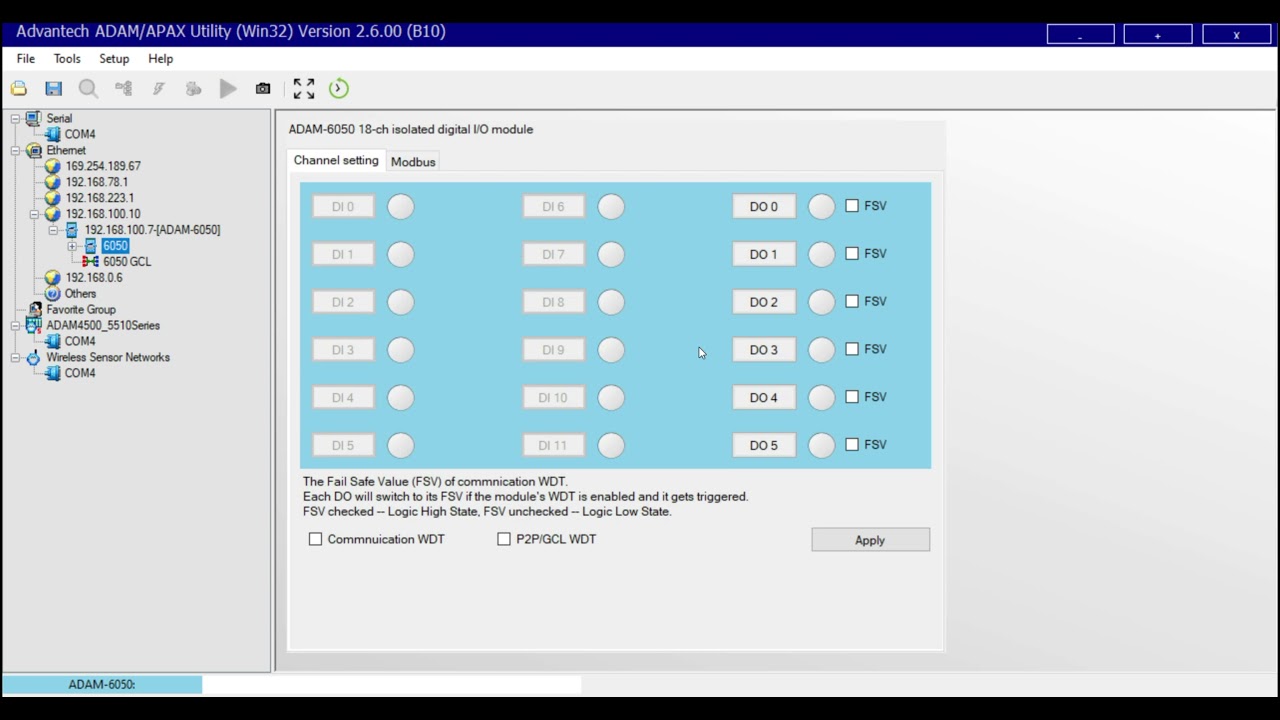The image size is (1280, 720).
Task: Select COM4 under Wireless Sensor Networks
Action: click(80, 373)
